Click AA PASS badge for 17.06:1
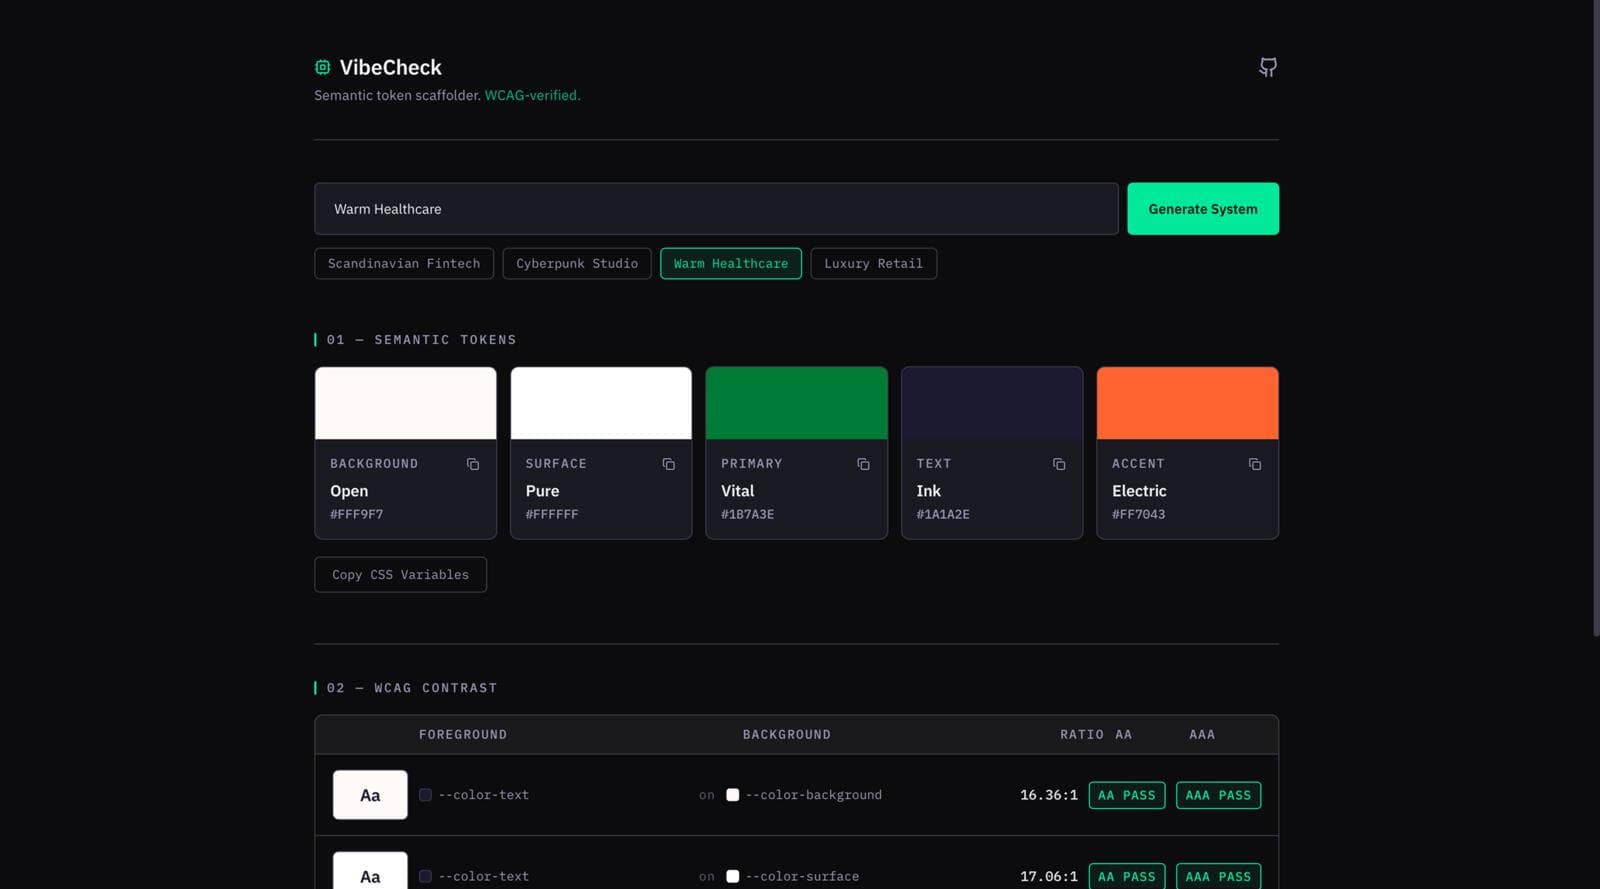The height and width of the screenshot is (889, 1600). tap(1126, 876)
